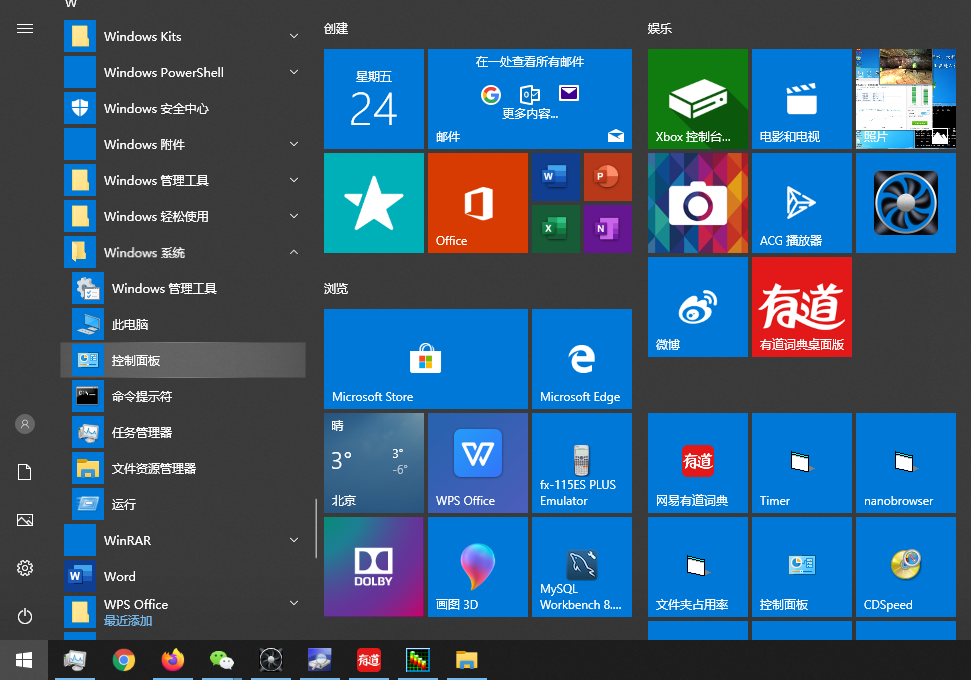The image size is (971, 680).
Task: Open 有道词典桌面版 red tile
Action: coord(802,307)
